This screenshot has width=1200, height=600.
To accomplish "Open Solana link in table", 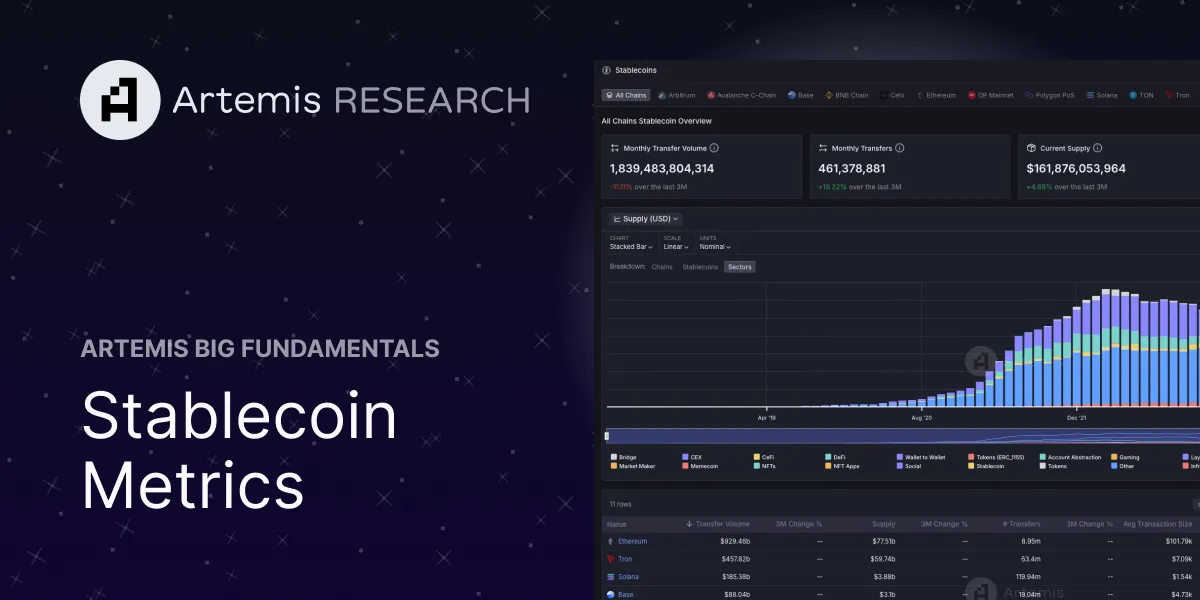I will [628, 577].
